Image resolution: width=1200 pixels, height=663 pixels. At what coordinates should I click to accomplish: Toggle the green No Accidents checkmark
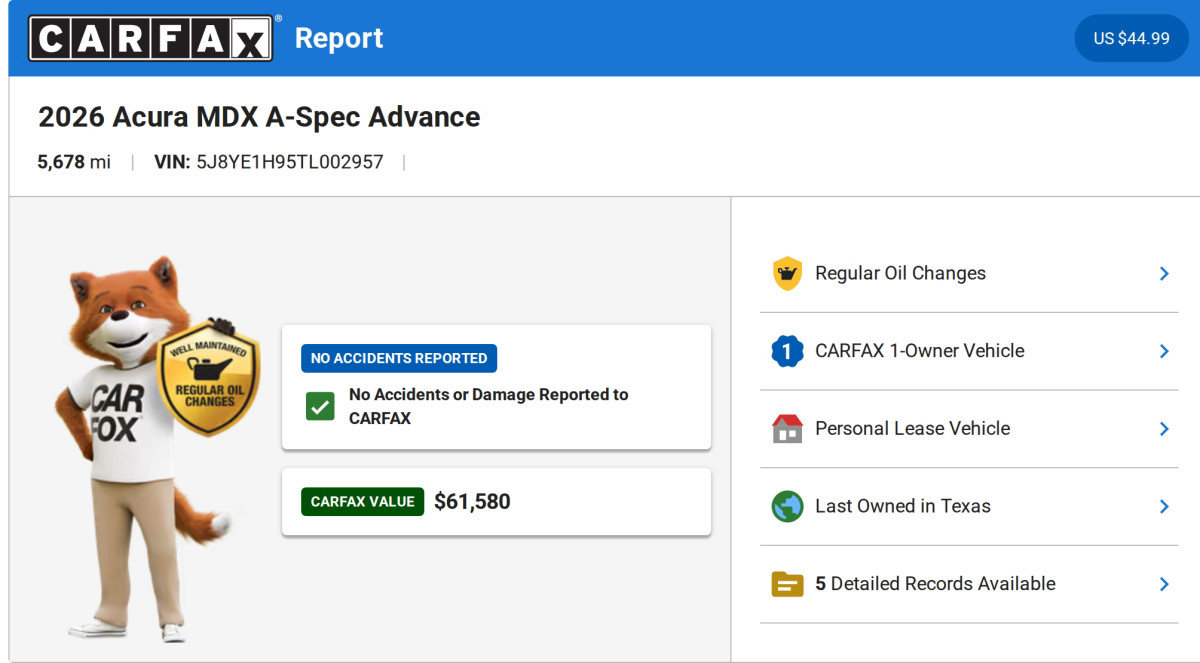tap(319, 406)
